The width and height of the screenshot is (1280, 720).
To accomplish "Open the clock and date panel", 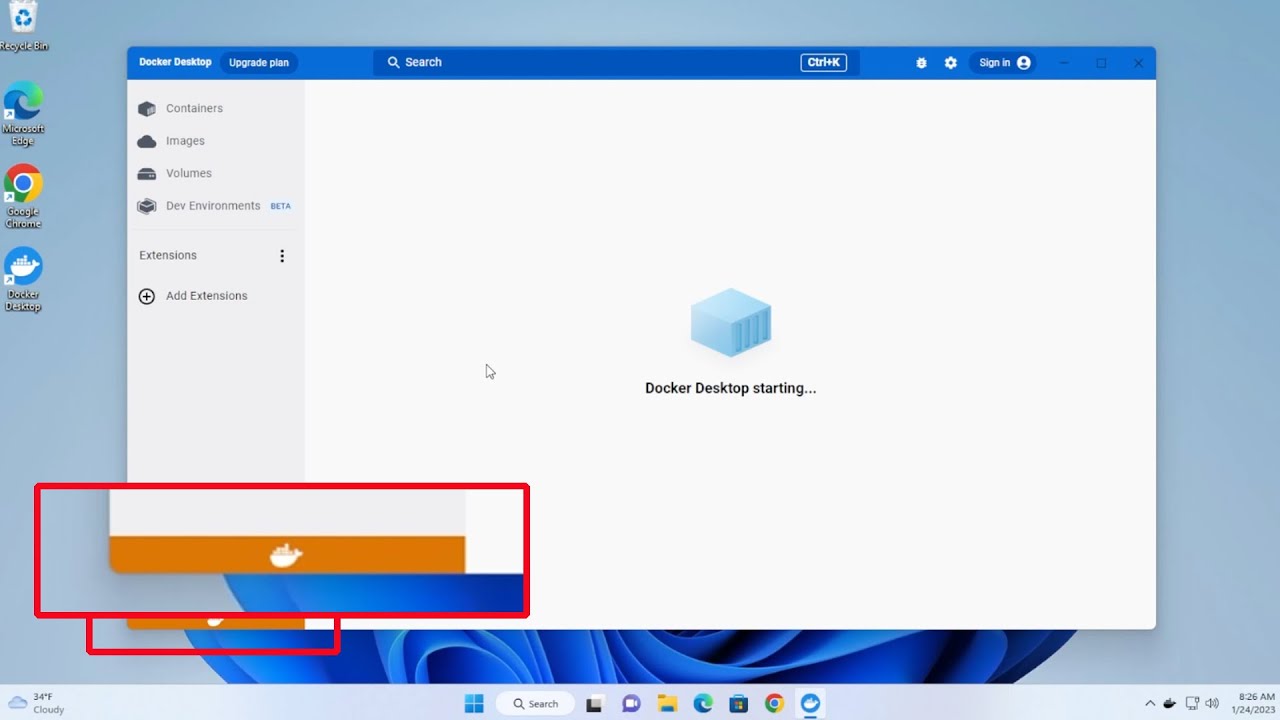I will click(1255, 703).
